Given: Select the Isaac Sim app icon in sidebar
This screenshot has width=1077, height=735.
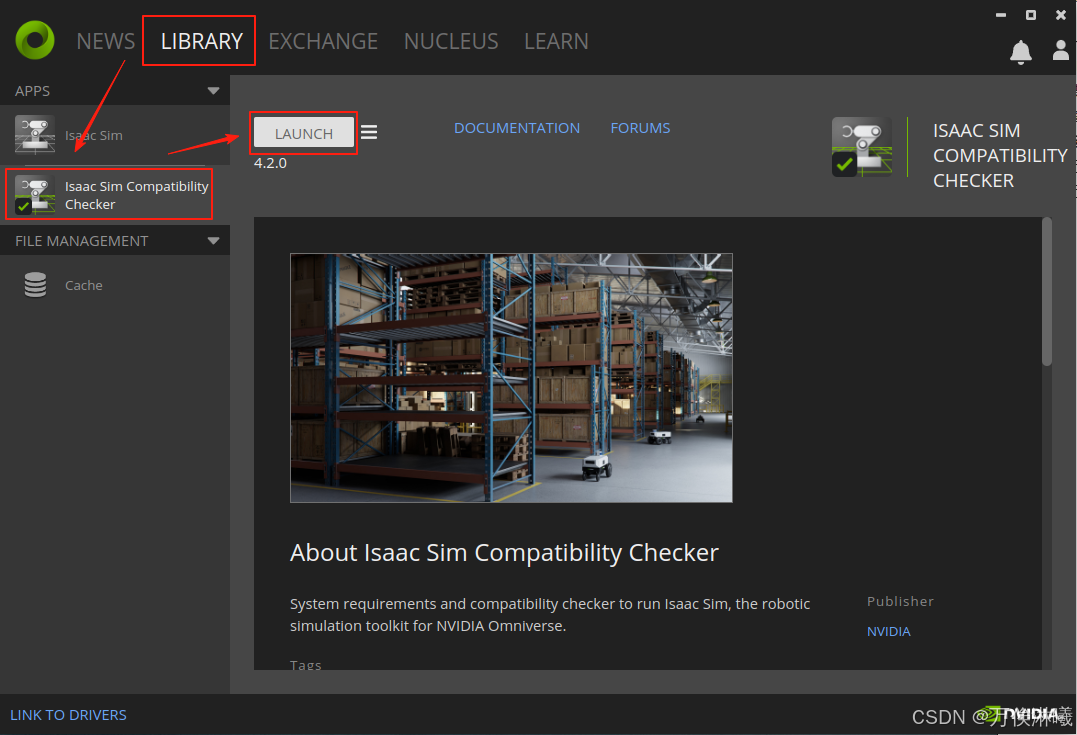Looking at the screenshot, I should 35,135.
